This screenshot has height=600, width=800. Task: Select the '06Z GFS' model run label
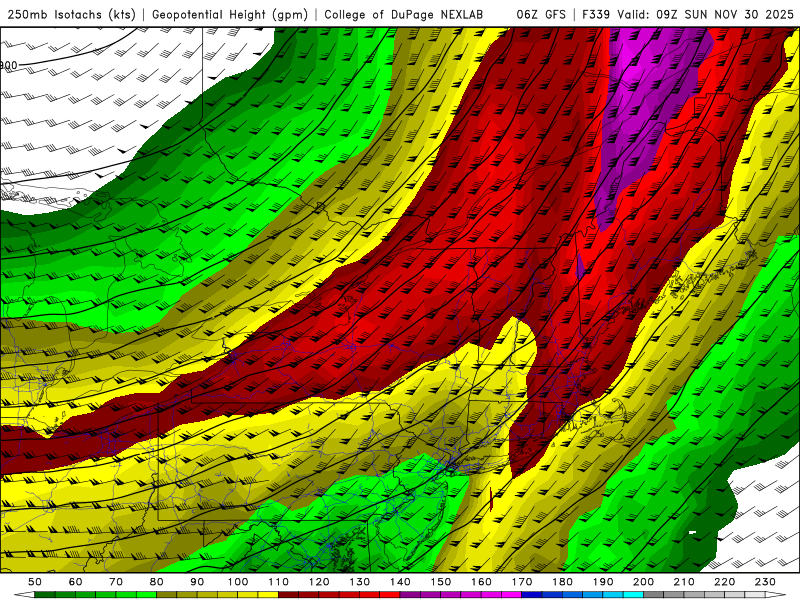(541, 15)
